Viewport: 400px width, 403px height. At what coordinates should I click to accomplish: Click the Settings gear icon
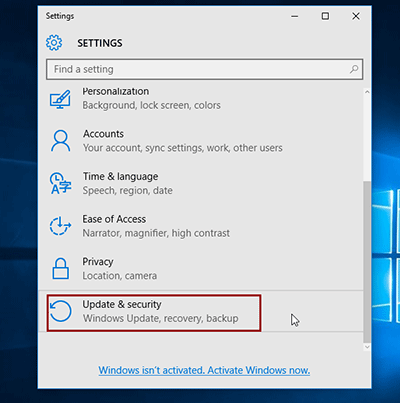54,43
